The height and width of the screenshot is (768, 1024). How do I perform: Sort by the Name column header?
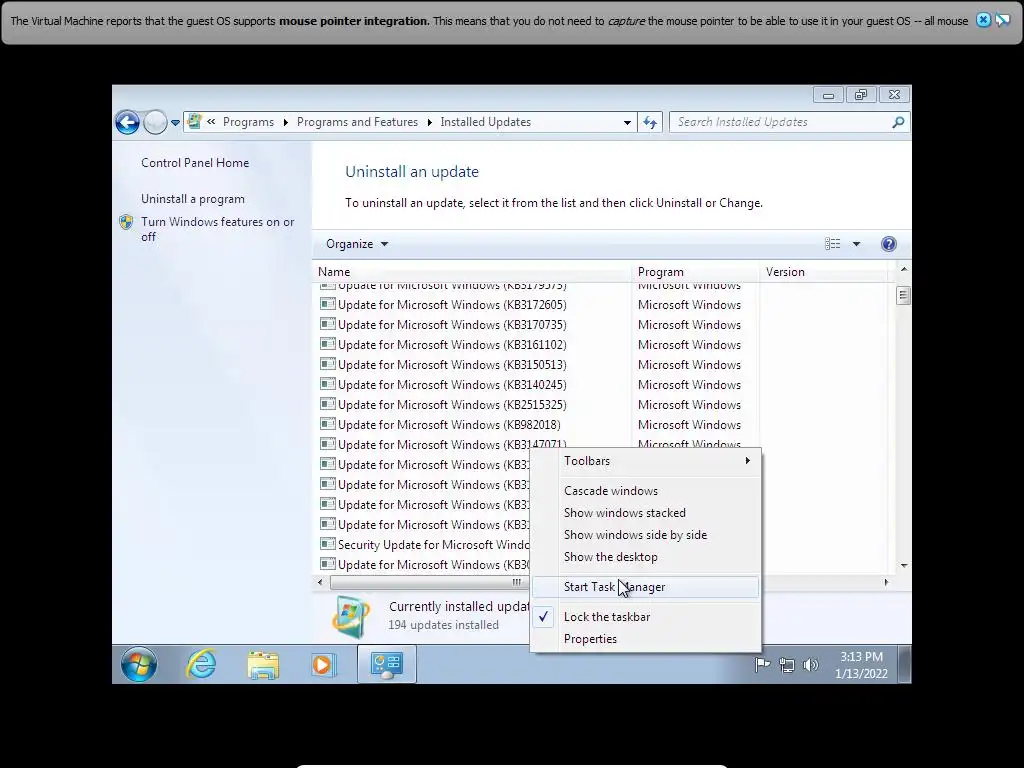[472, 272]
